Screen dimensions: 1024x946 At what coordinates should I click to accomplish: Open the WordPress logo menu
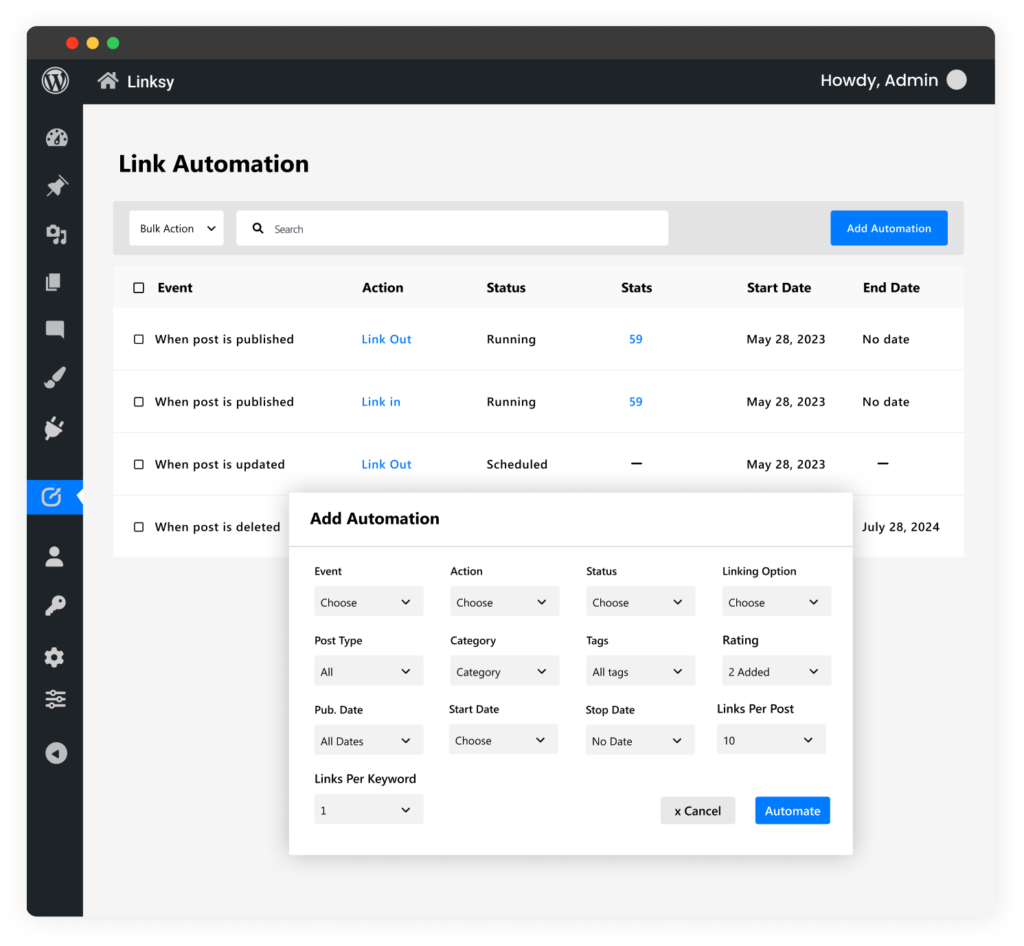point(56,81)
